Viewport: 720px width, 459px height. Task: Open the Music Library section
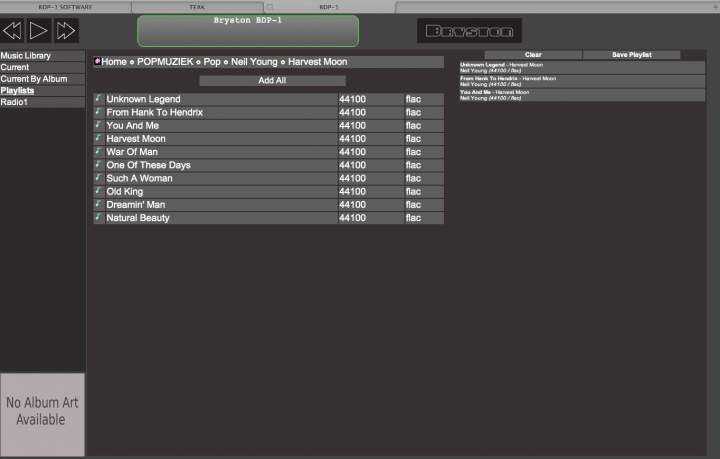click(42, 56)
